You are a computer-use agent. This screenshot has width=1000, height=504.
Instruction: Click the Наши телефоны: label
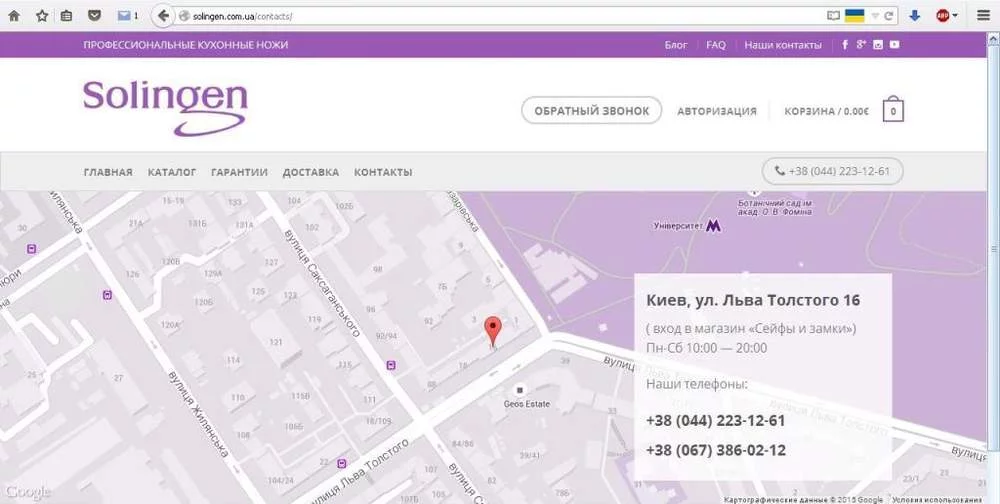coord(697,384)
